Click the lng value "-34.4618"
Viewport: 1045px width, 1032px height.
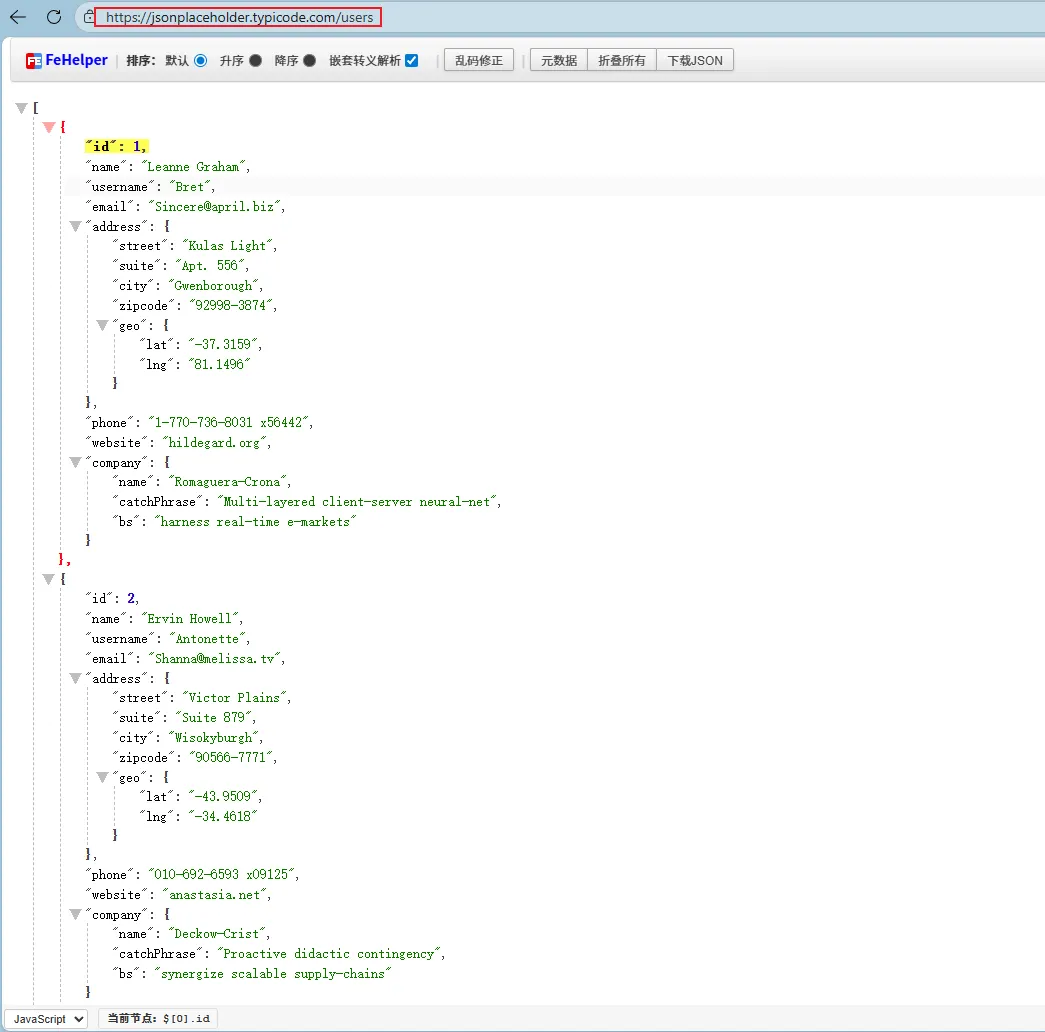[223, 816]
